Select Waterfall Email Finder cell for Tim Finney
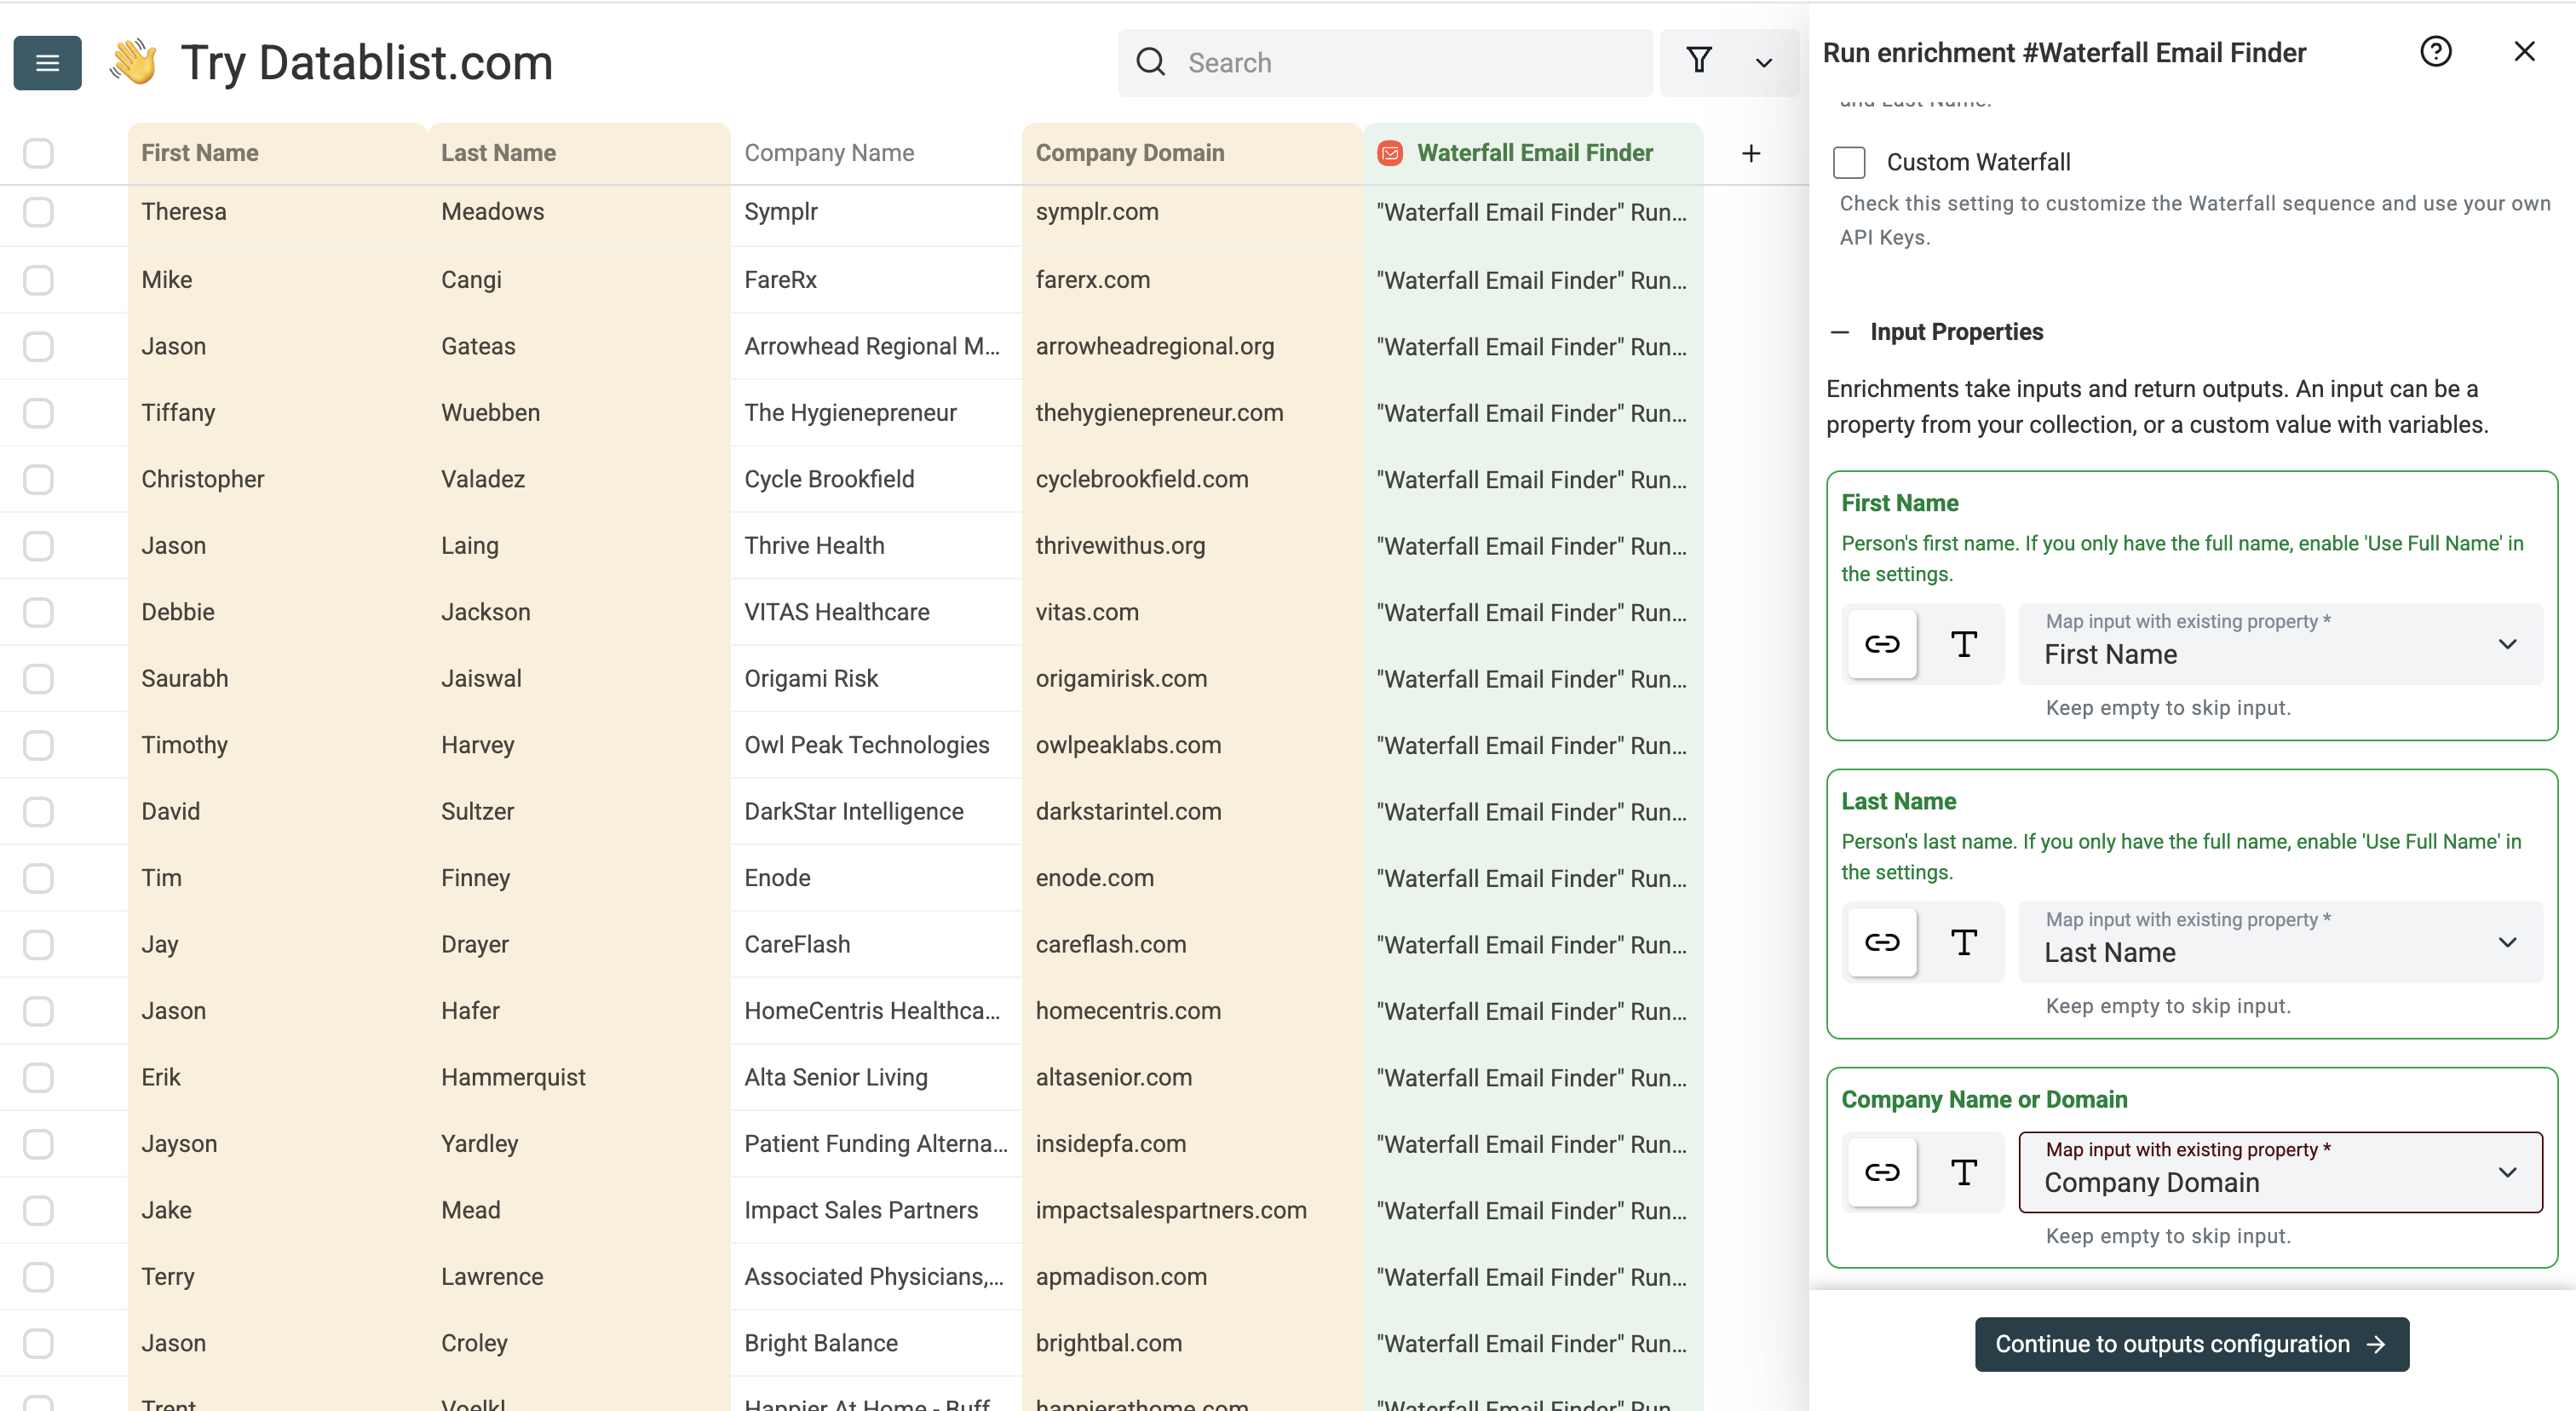The image size is (2576, 1411). click(1533, 878)
